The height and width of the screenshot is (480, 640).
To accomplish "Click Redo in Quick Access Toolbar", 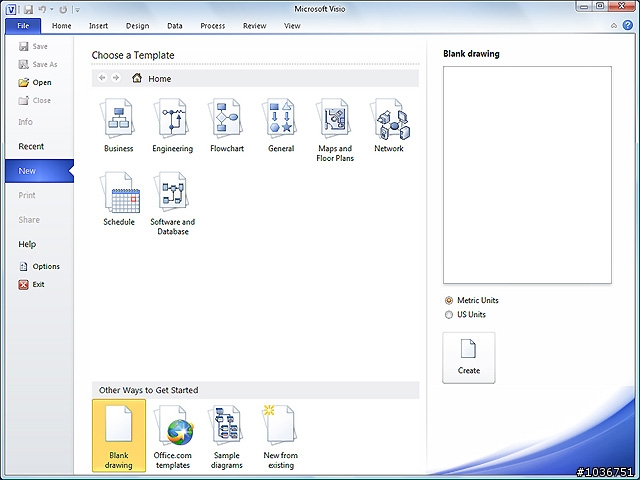I will [x=63, y=9].
